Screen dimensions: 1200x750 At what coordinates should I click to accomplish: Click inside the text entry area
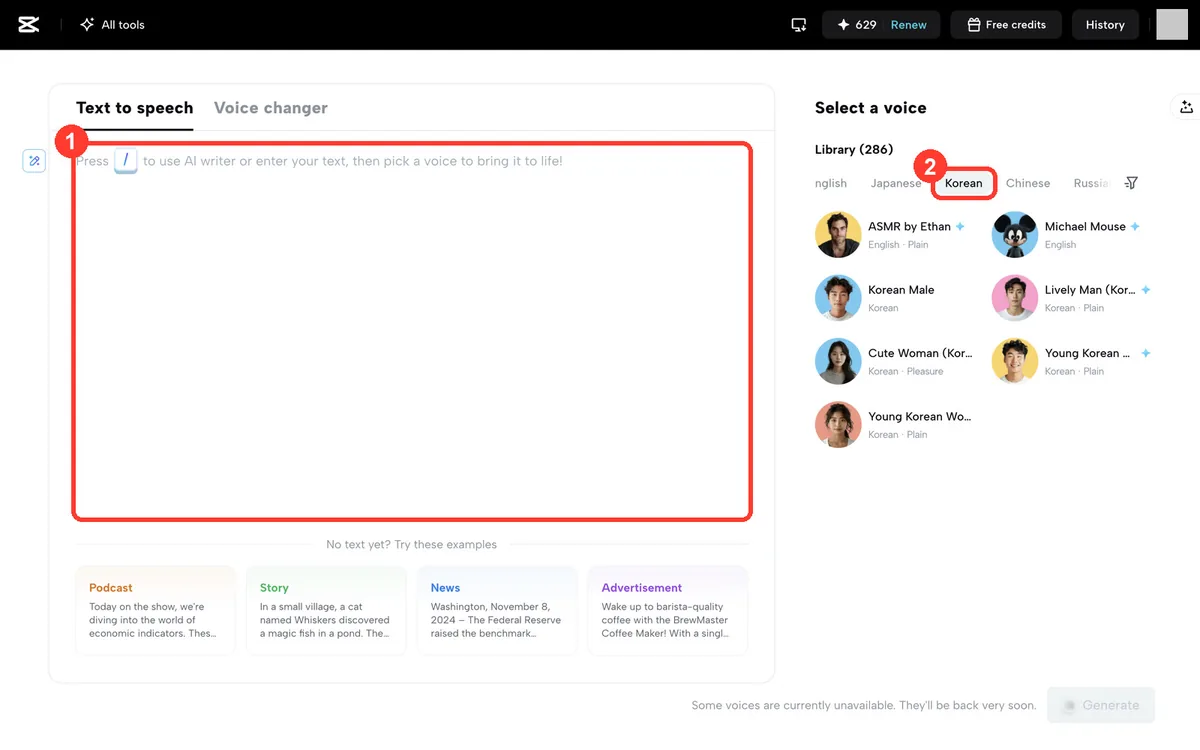412,331
